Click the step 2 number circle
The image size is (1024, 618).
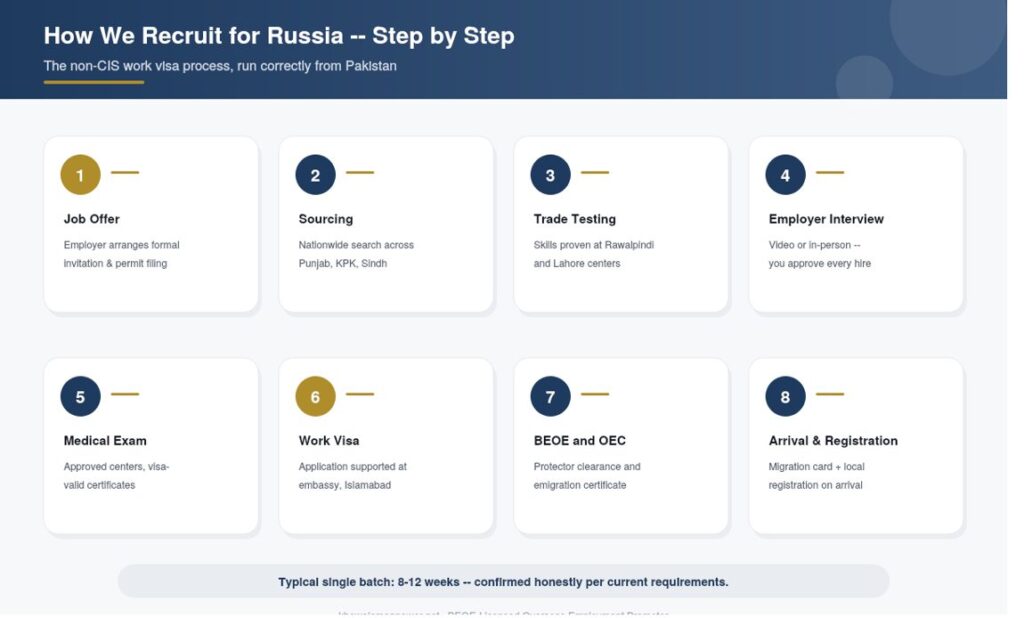[x=315, y=174]
